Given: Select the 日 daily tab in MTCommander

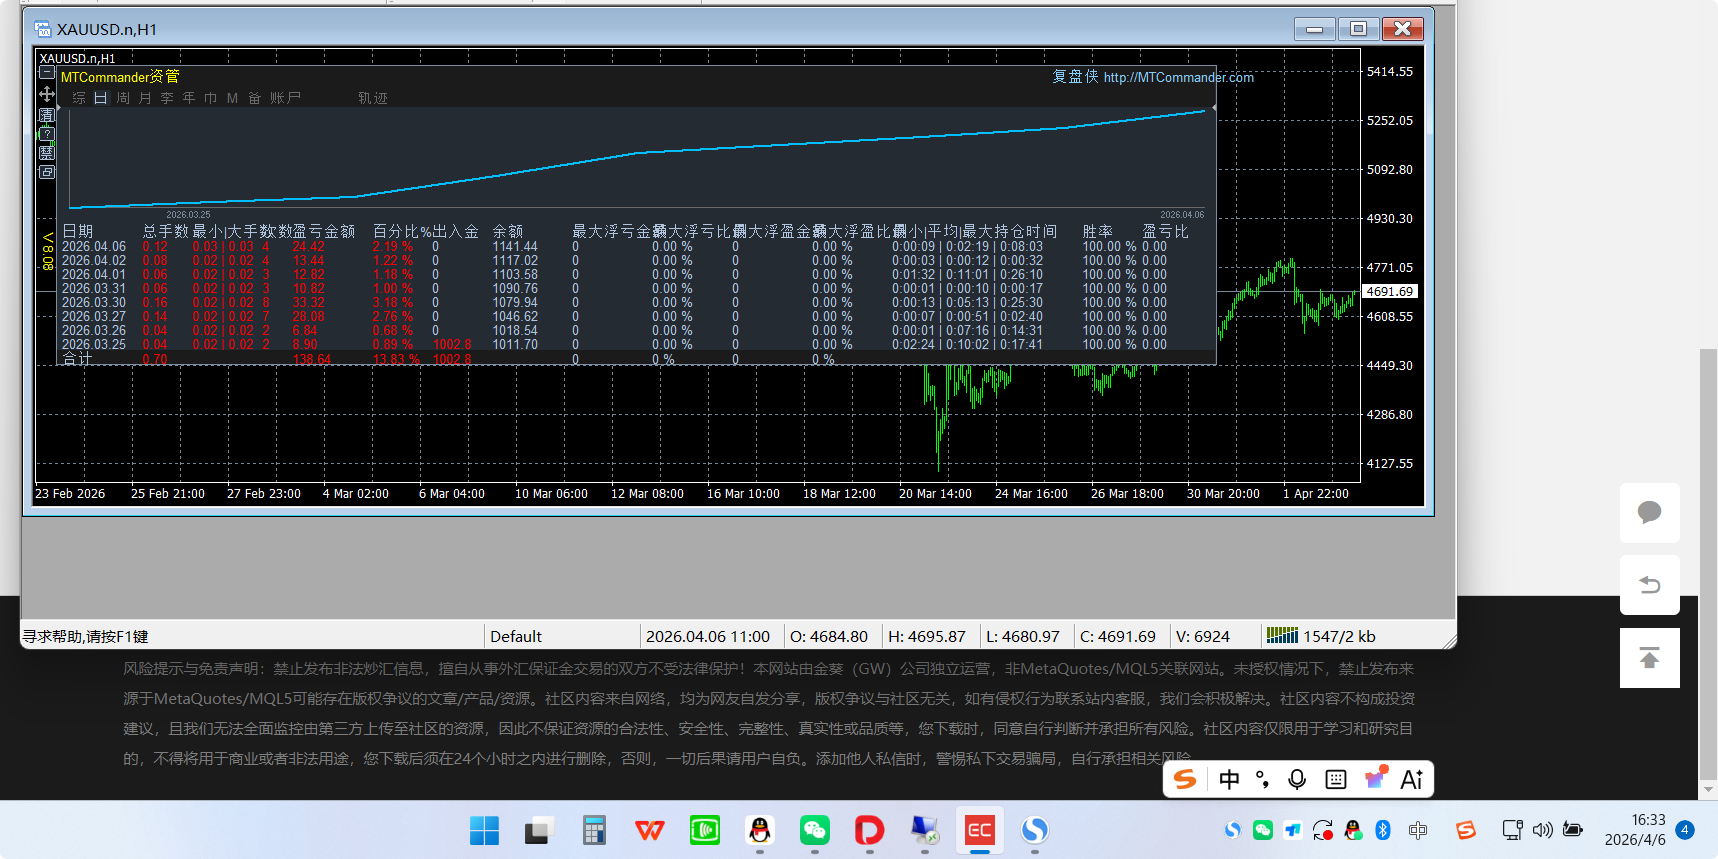Looking at the screenshot, I should click(x=101, y=98).
